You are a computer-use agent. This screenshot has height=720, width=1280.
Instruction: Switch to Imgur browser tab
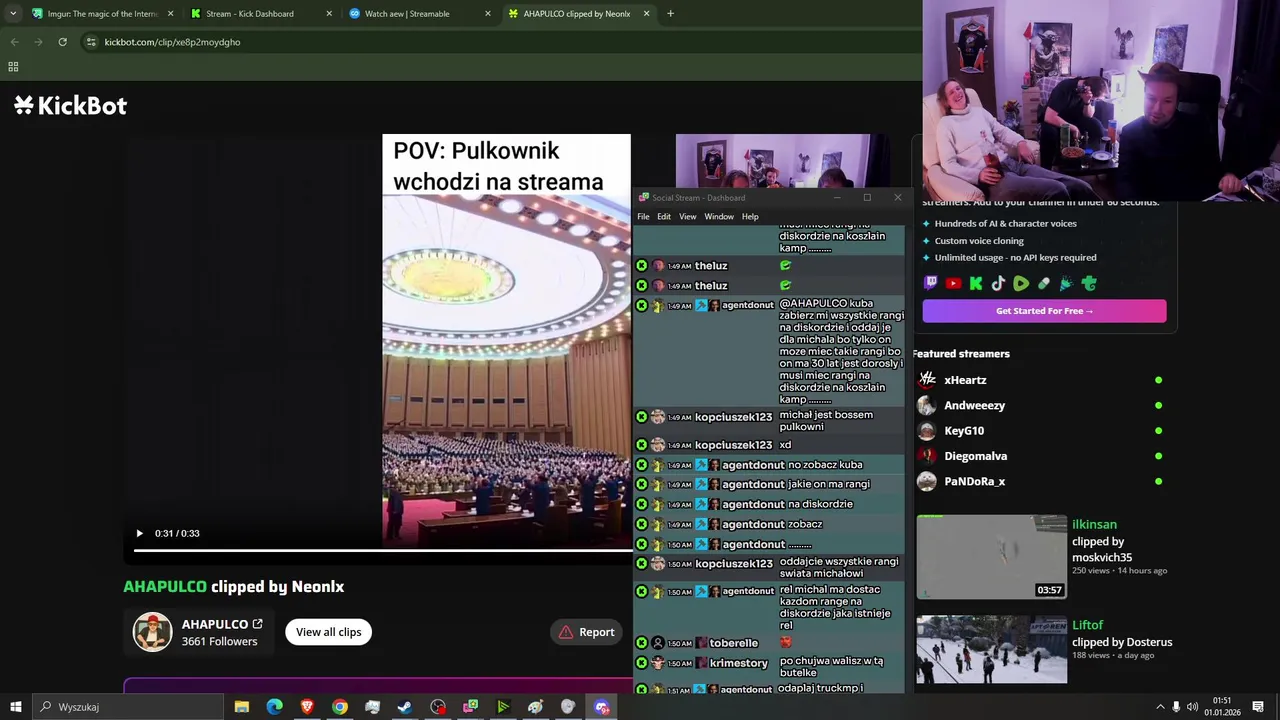[x=103, y=14]
